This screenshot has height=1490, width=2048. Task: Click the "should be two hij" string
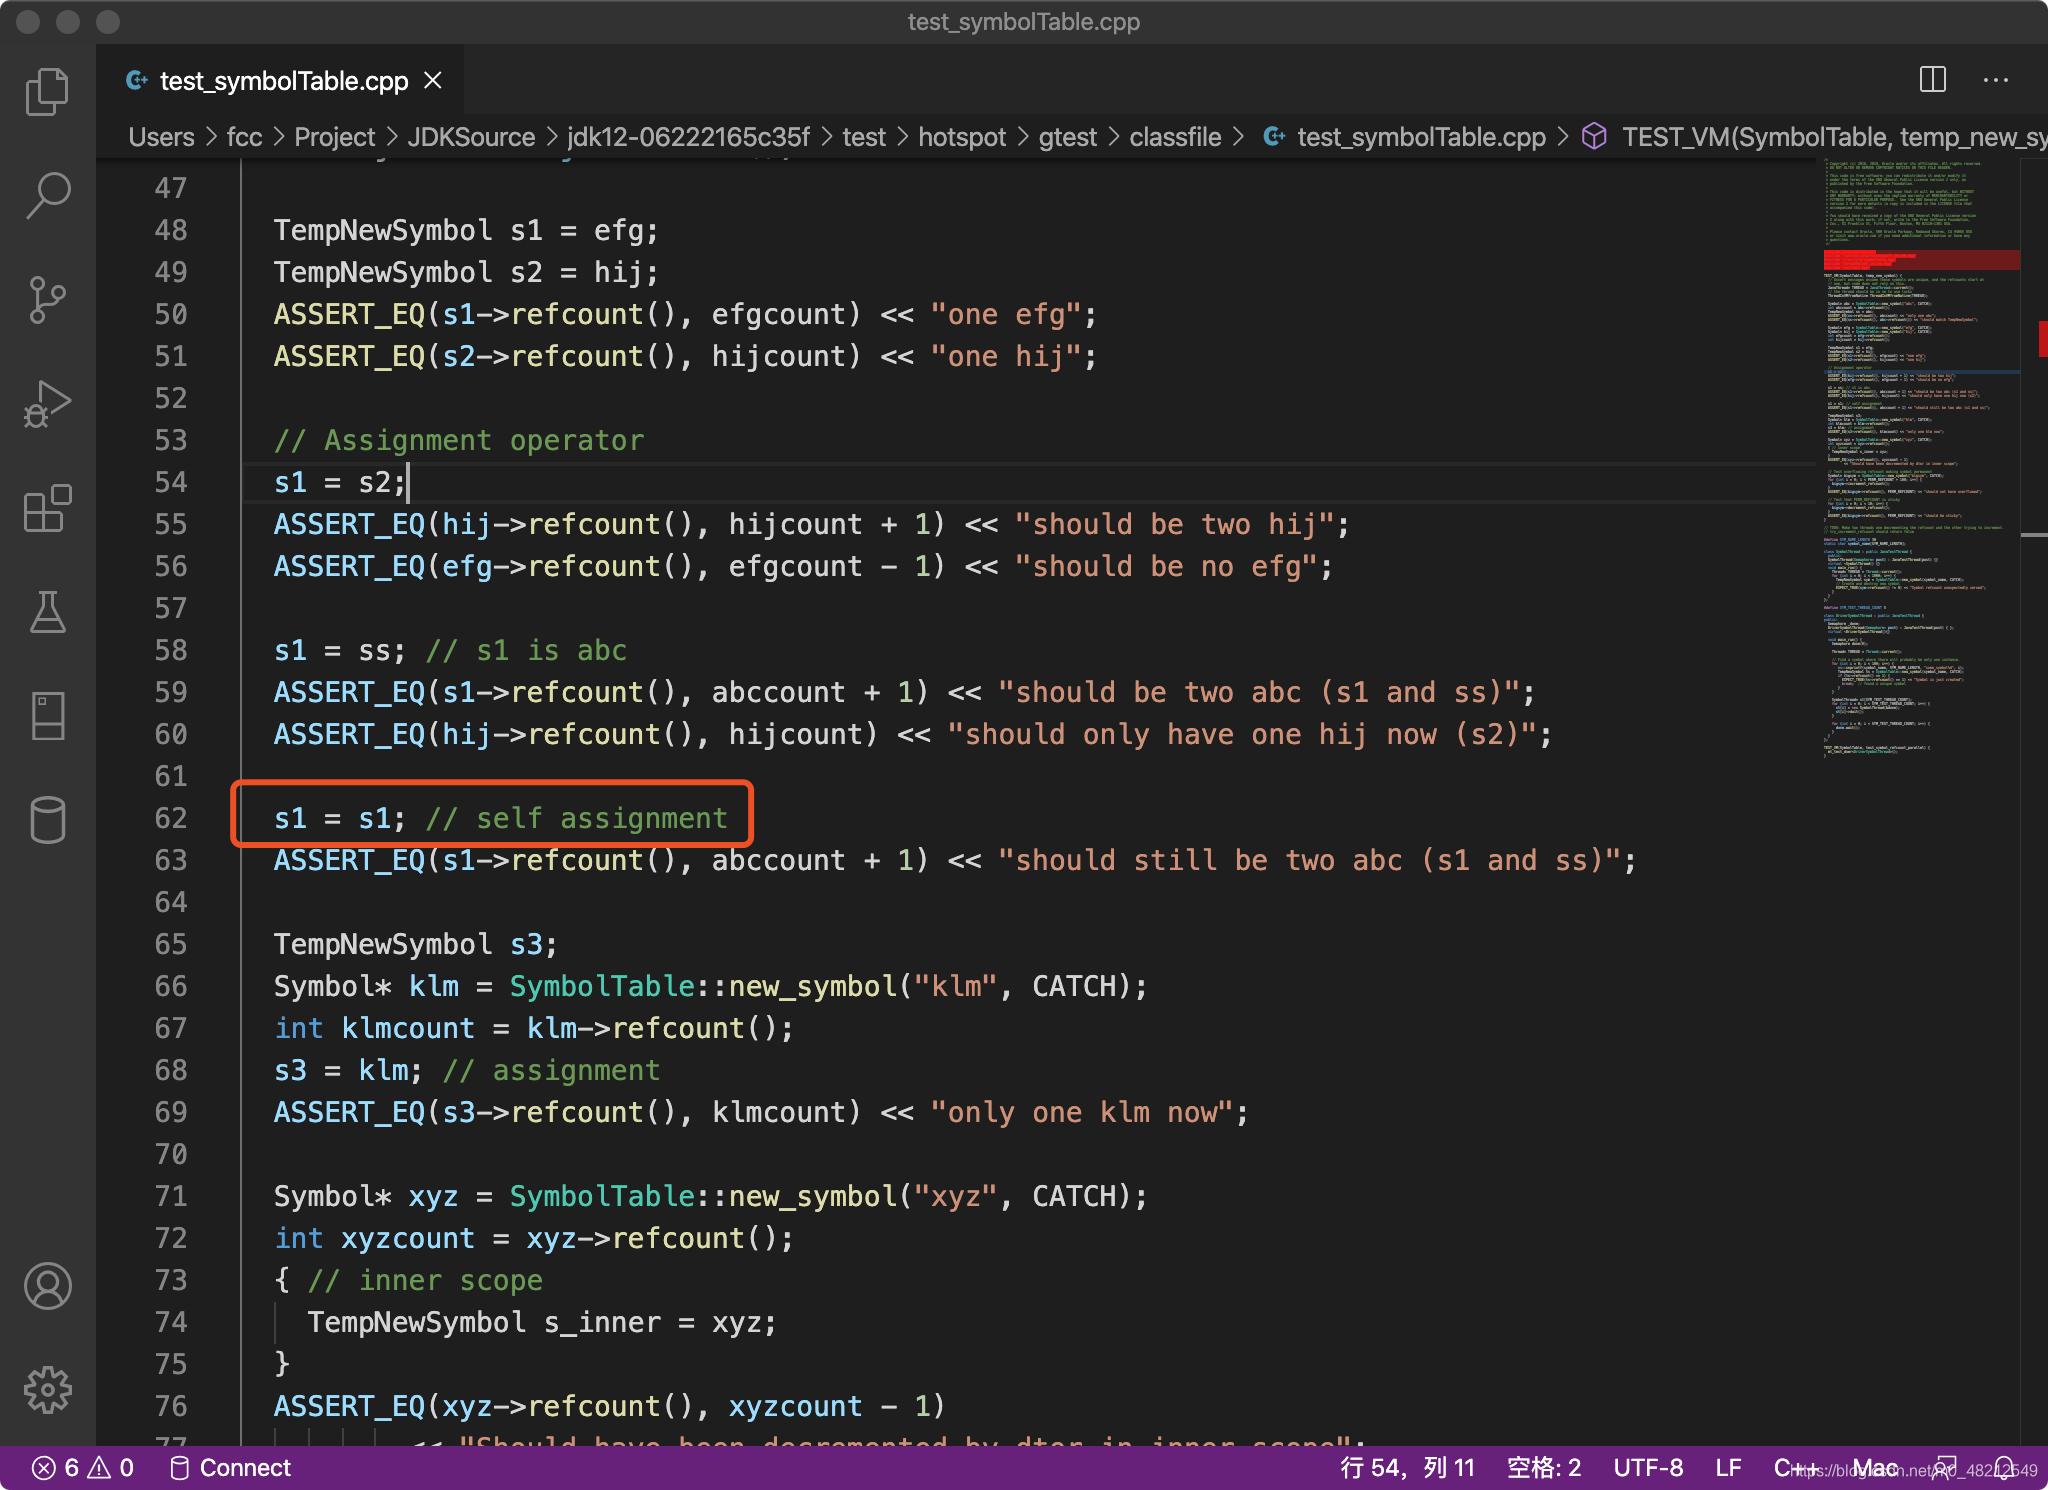click(1174, 524)
